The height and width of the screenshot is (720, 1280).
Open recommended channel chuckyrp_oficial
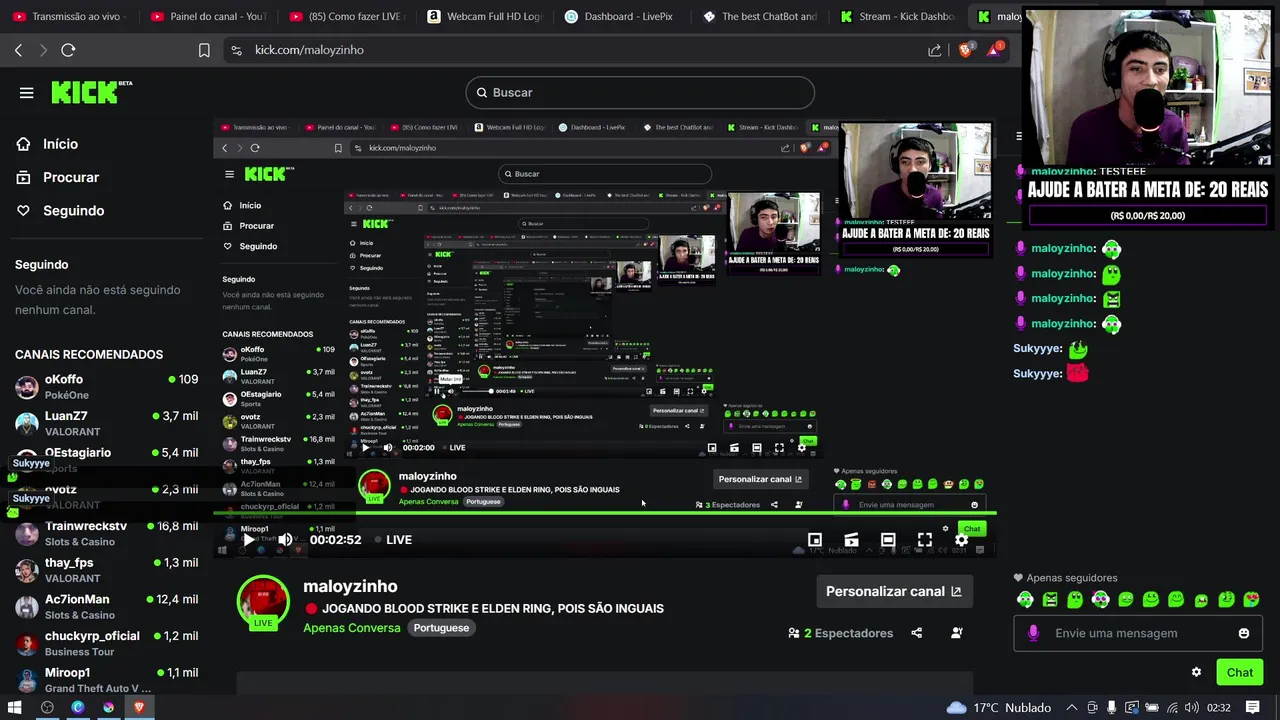(x=106, y=643)
